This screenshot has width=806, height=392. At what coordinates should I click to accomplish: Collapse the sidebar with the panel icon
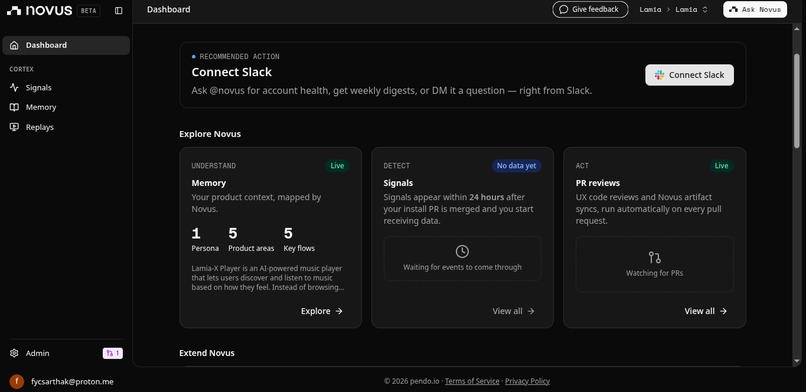119,10
